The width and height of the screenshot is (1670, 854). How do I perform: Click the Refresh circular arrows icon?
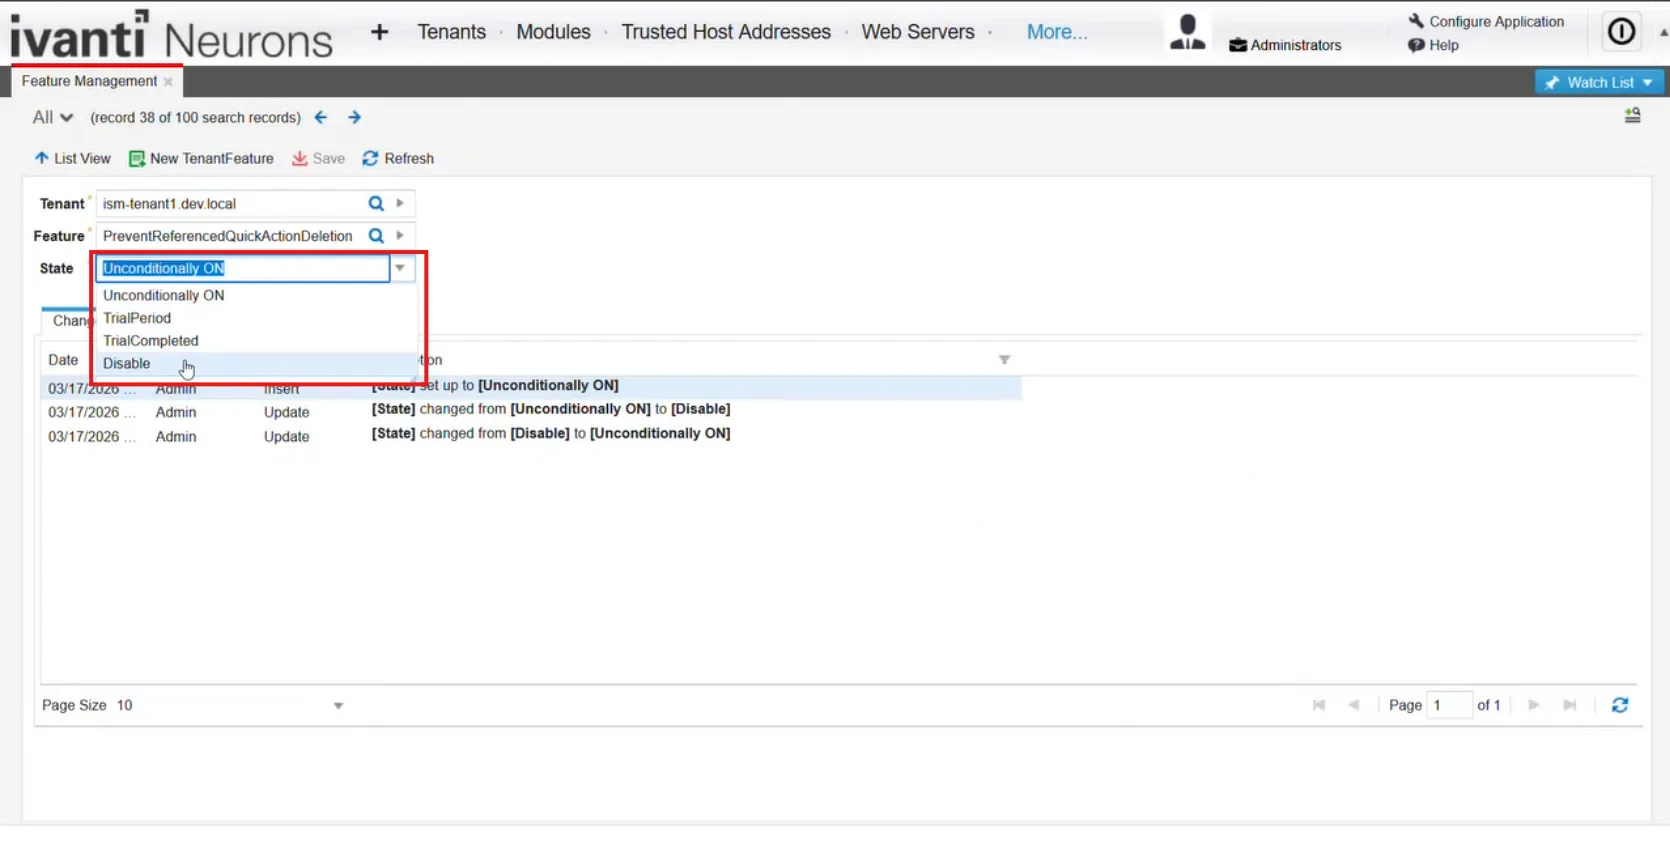370,158
